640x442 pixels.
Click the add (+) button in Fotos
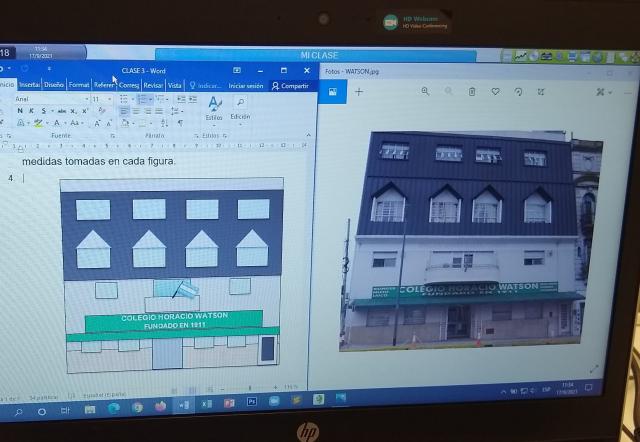pyautogui.click(x=359, y=92)
